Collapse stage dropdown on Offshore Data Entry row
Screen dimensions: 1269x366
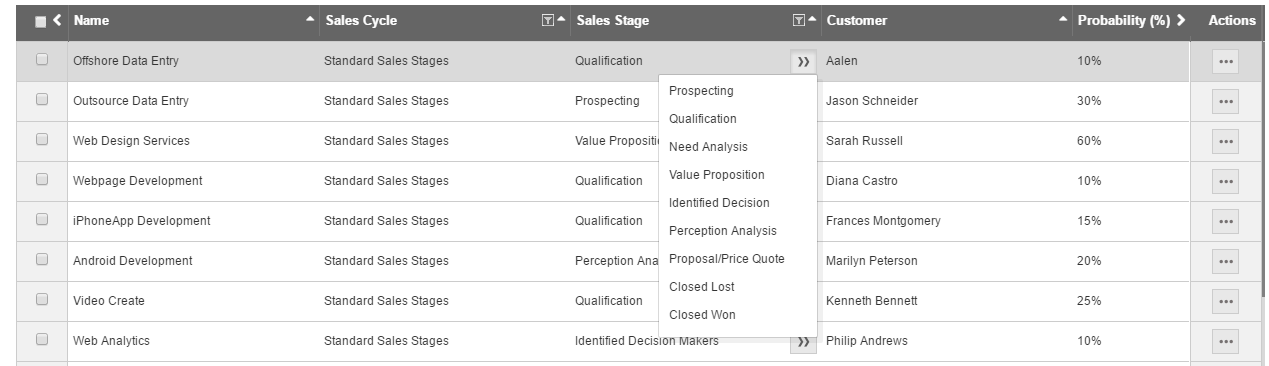(803, 62)
